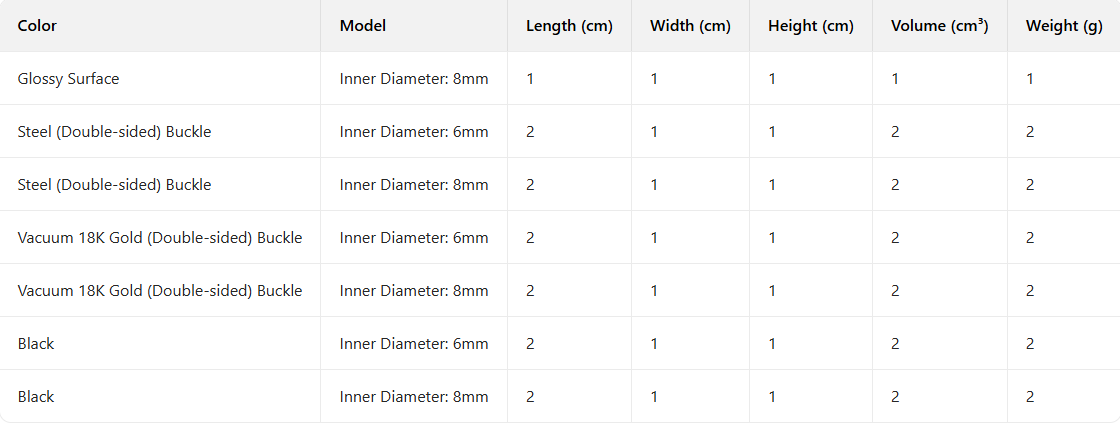
Task: Click the weight value in the last row
Action: tap(1030, 396)
